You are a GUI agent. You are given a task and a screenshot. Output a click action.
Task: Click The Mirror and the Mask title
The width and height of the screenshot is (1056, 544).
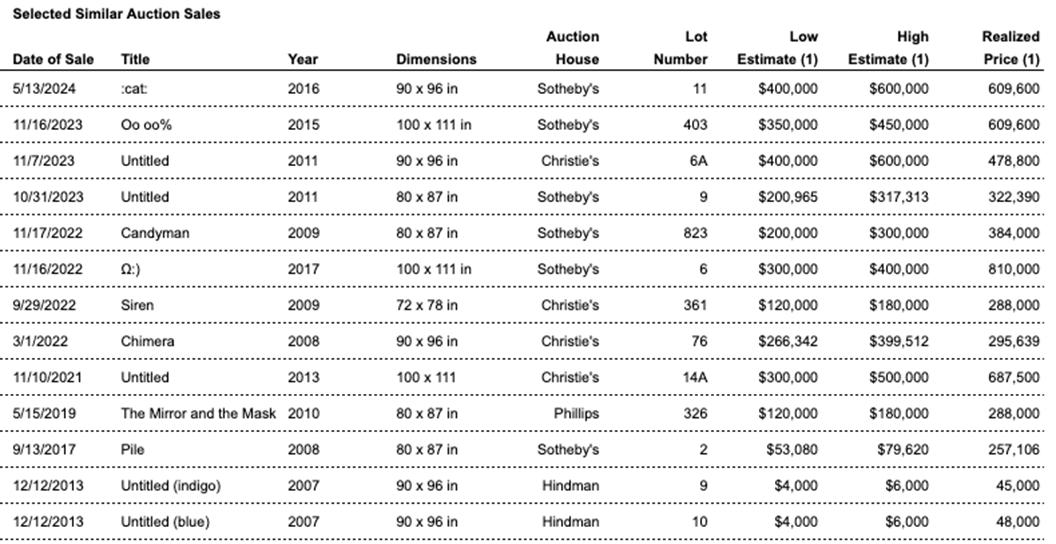coord(199,413)
